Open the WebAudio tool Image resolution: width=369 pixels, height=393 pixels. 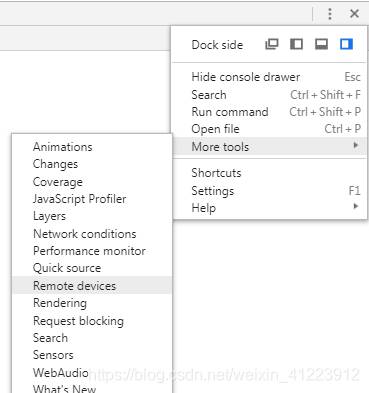(x=92, y=372)
